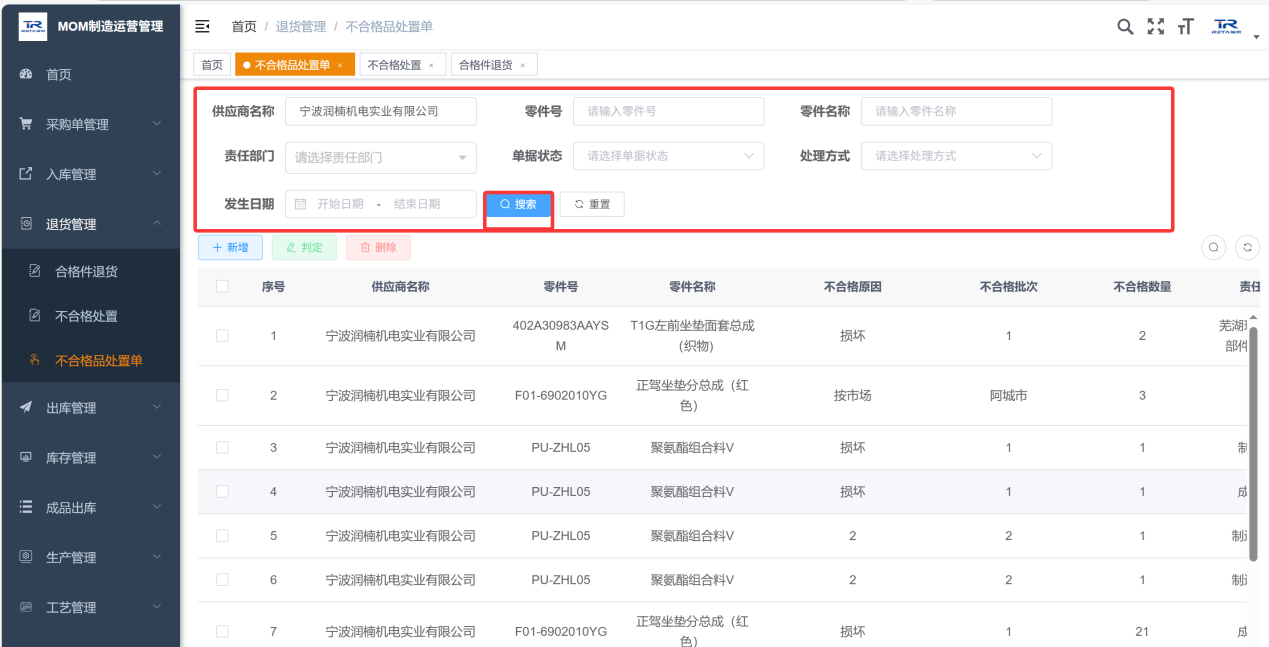This screenshot has height=647, width=1269.
Task: Open 不合格品处置单 in the sidebar submenu
Action: click(x=90, y=361)
